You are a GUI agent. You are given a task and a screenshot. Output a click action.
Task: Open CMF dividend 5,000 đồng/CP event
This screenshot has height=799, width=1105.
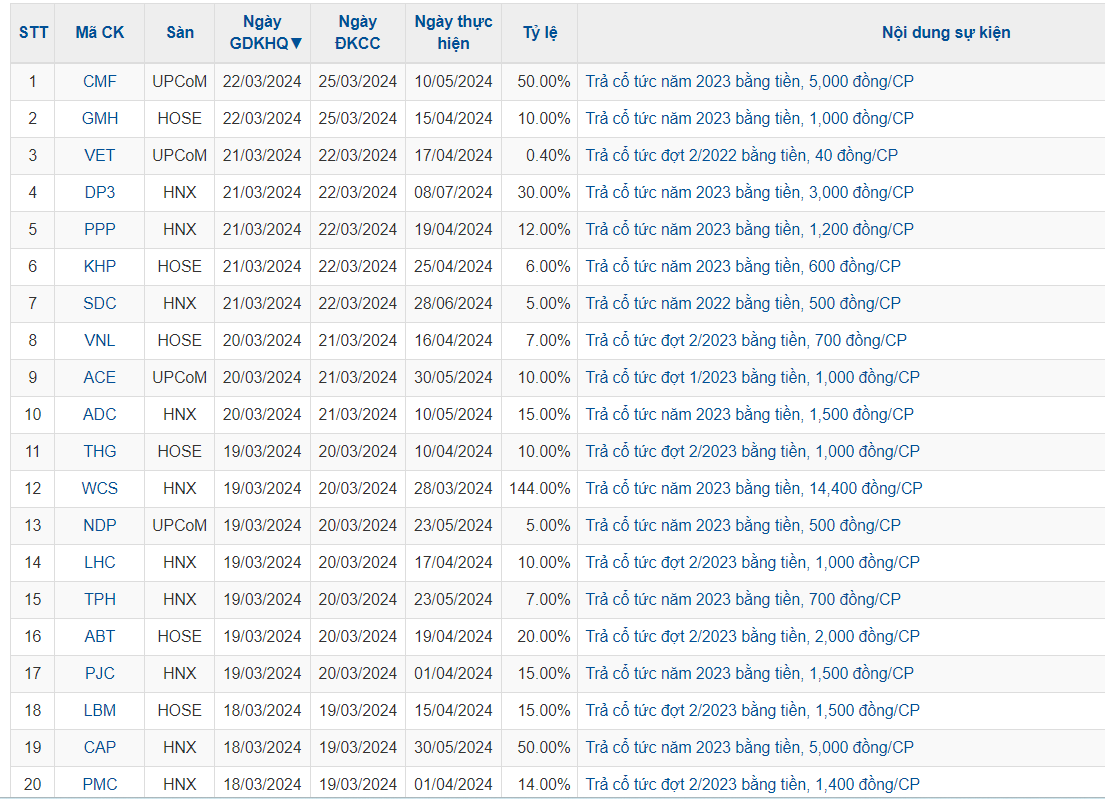pyautogui.click(x=749, y=81)
